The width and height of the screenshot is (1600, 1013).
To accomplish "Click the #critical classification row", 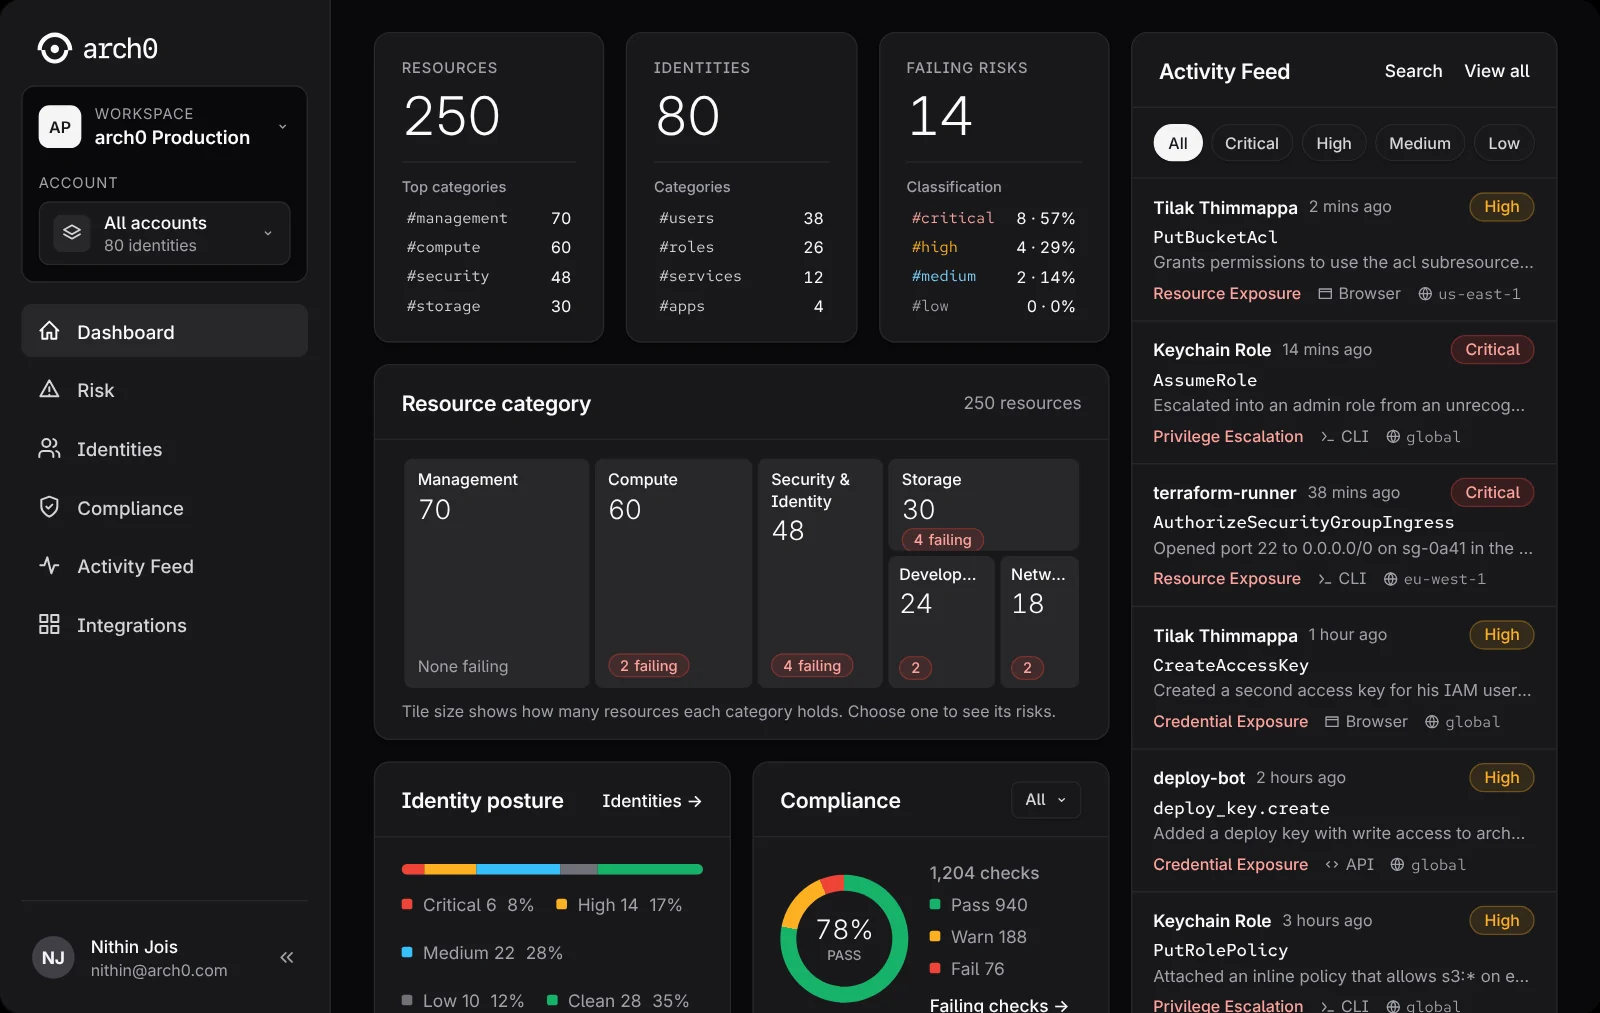I will tap(993, 218).
